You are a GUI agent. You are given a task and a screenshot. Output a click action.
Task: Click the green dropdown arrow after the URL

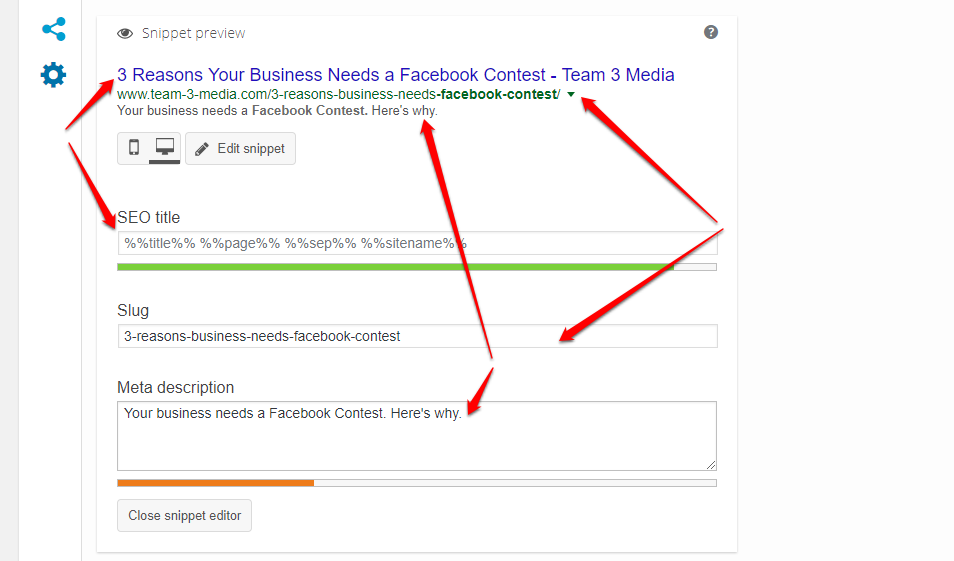click(571, 94)
